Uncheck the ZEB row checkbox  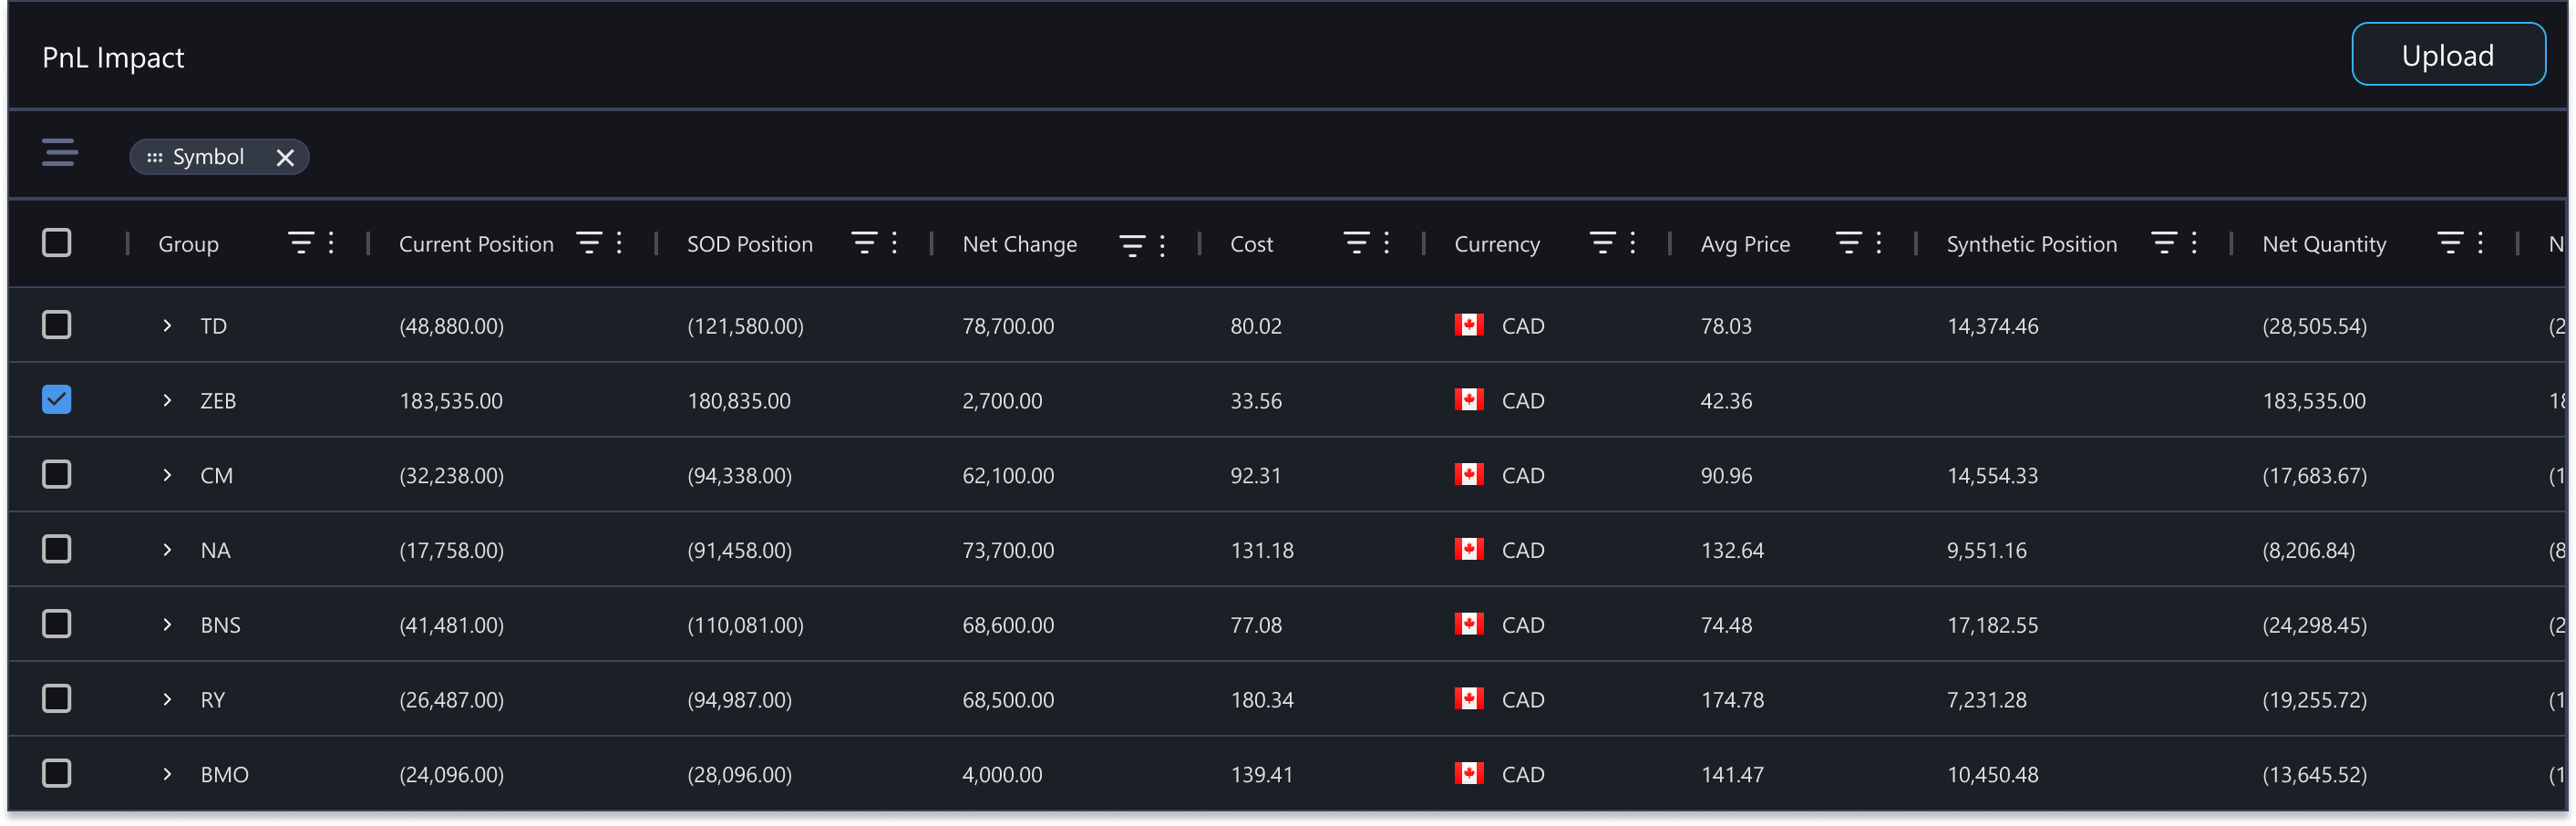point(57,400)
